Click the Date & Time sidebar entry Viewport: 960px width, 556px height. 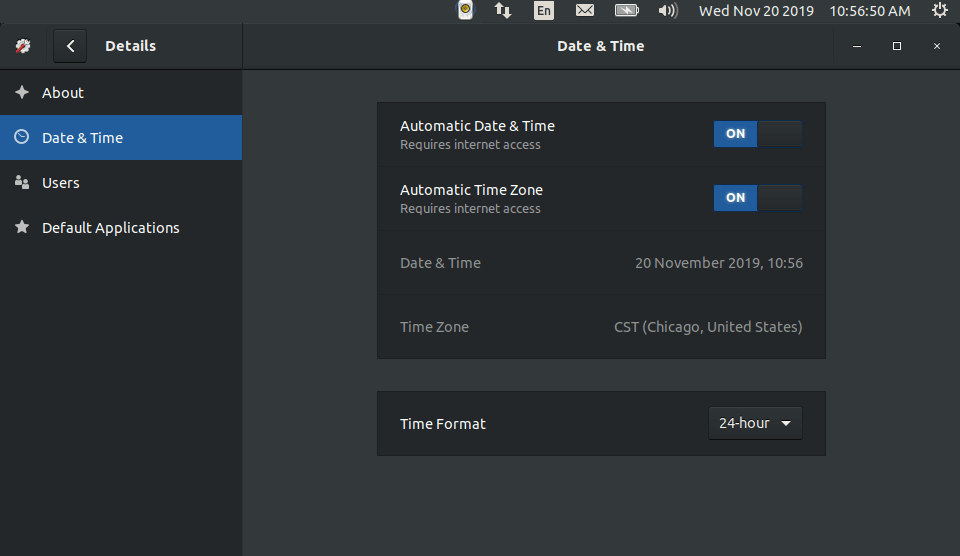pyautogui.click(x=82, y=138)
